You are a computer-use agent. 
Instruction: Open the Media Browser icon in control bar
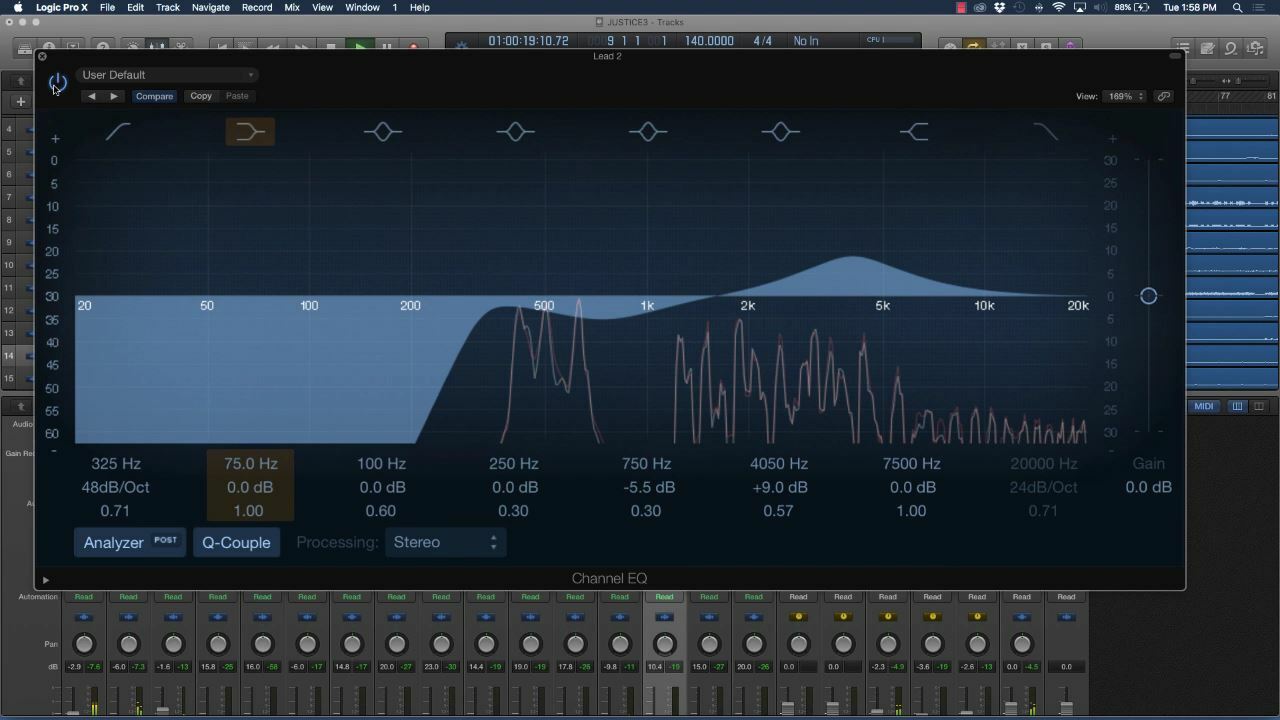tap(1256, 47)
